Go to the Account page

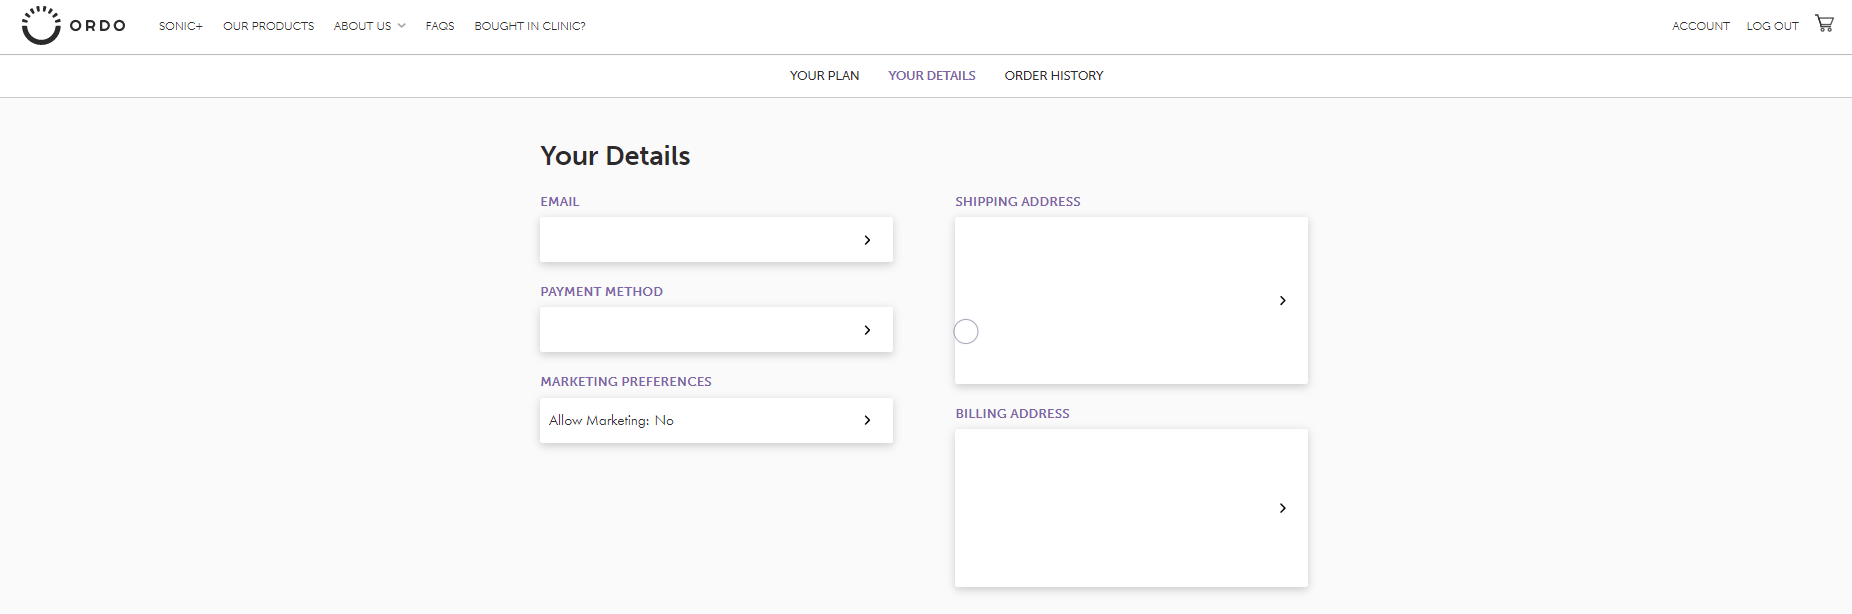[1701, 26]
